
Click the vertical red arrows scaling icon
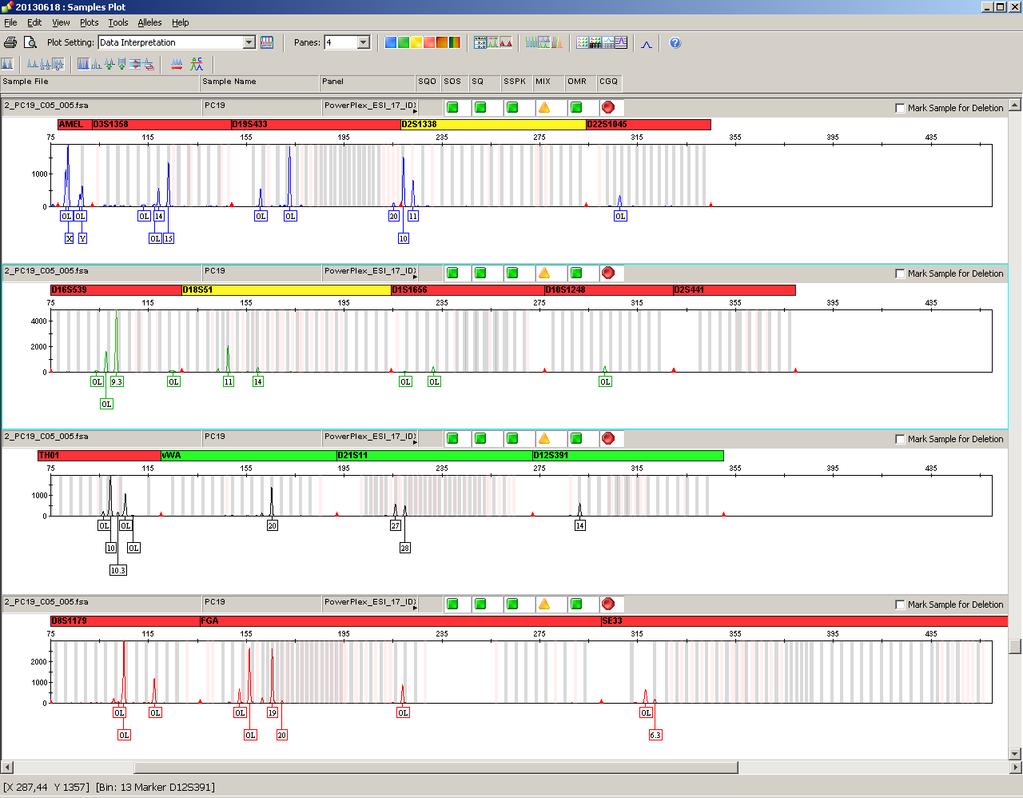(x=135, y=64)
